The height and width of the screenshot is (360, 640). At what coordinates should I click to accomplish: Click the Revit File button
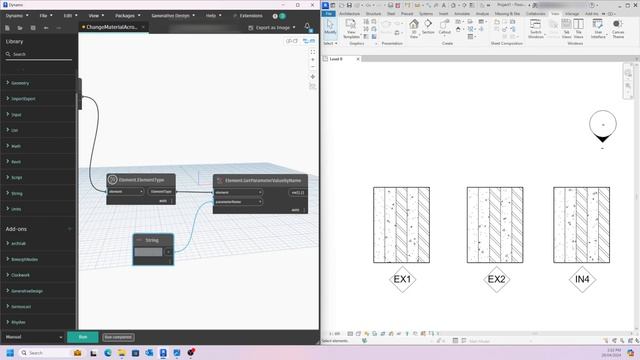pos(329,14)
